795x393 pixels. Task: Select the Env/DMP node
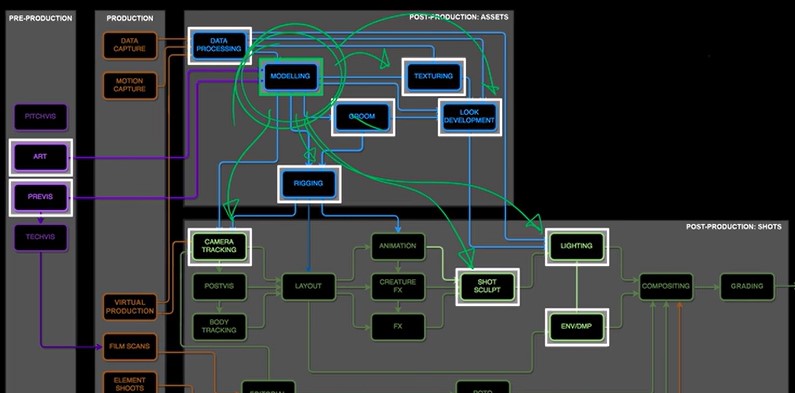tap(576, 327)
